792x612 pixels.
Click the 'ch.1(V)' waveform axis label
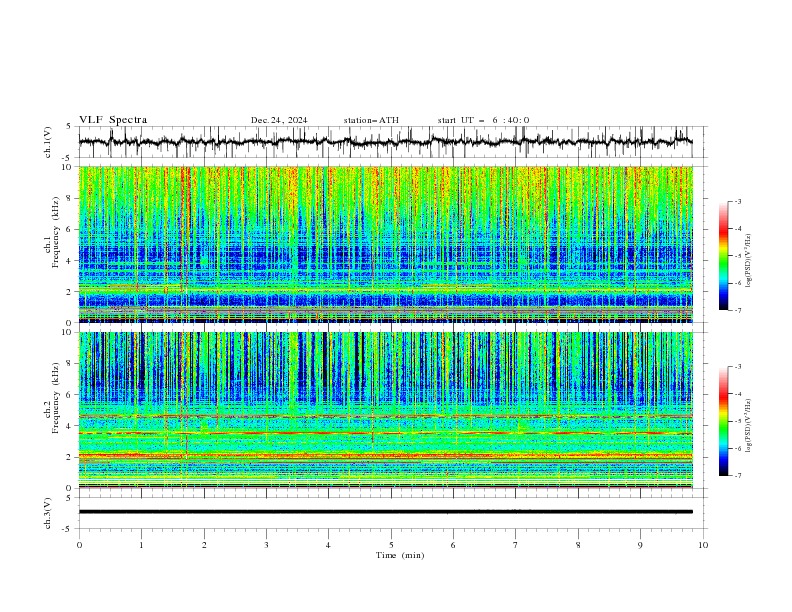pos(48,142)
